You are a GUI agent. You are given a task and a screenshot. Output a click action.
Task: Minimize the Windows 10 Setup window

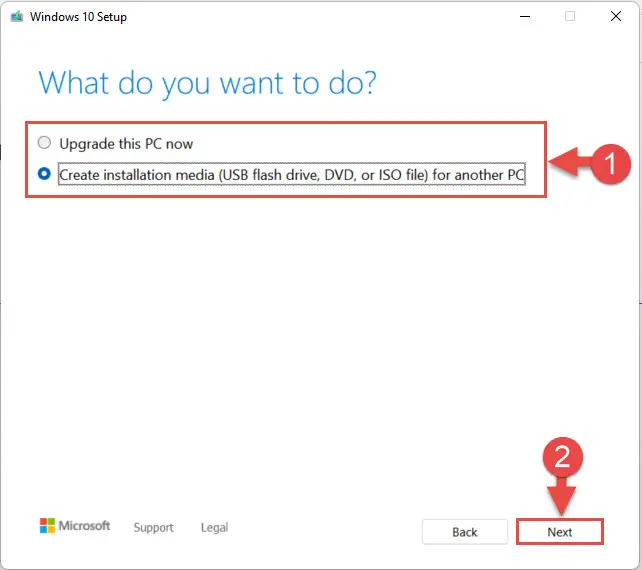pyautogui.click(x=525, y=16)
